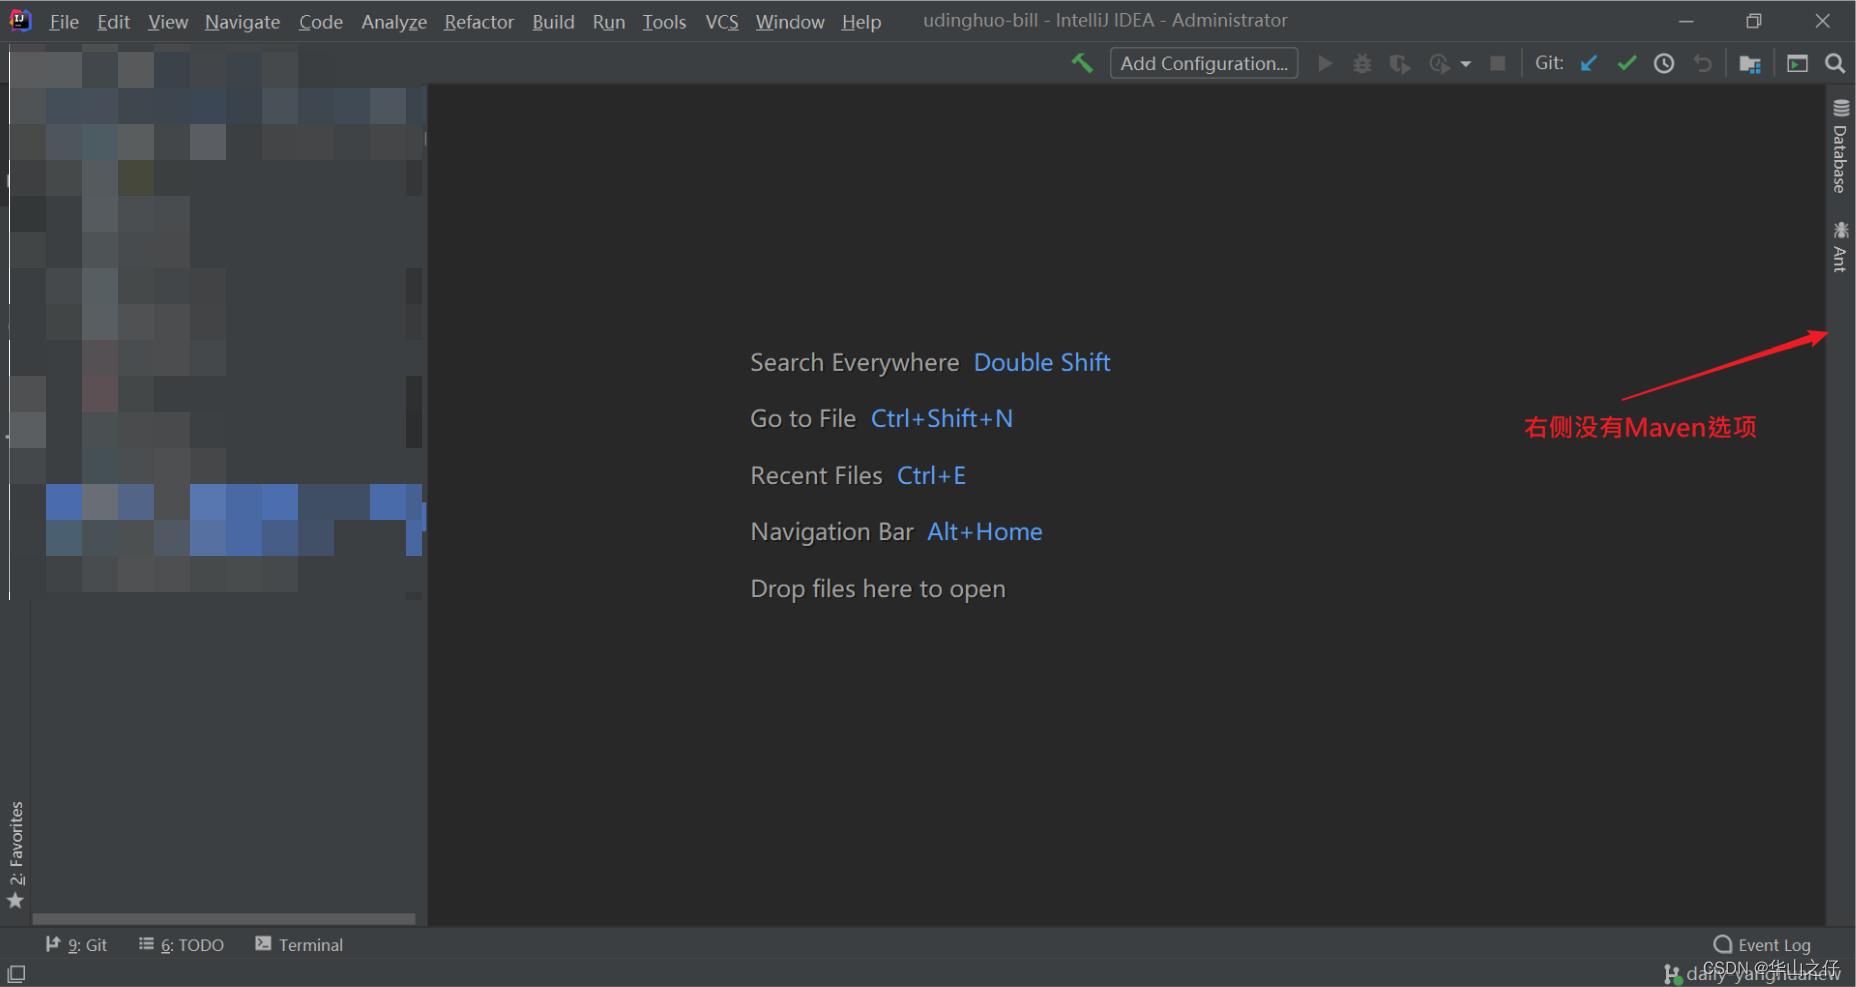Click the IntelliJ IDEA logo icon
The image size is (1856, 987).
[x=20, y=21]
